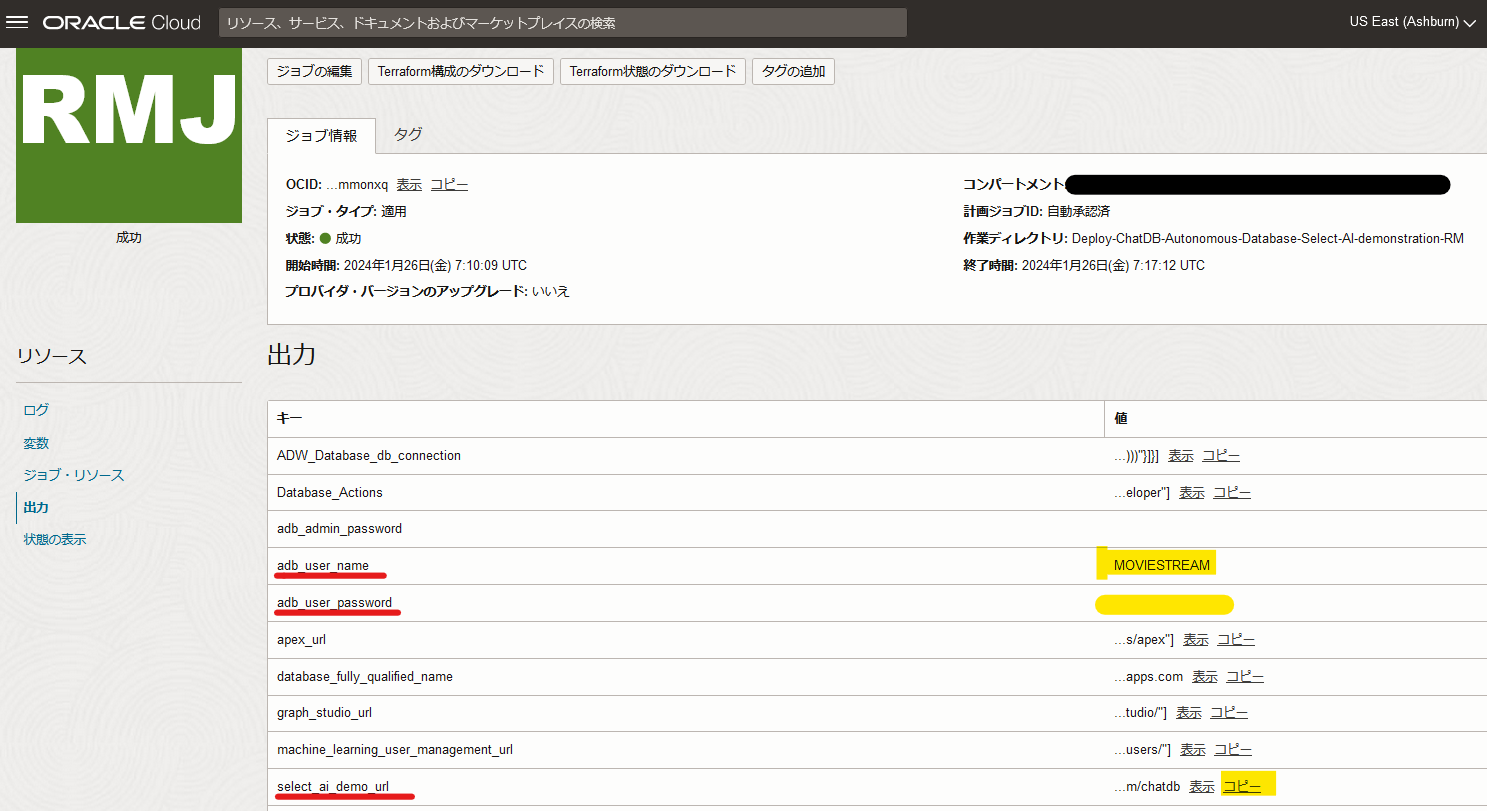
Task: Open 変数 in the resources list
Action: click(x=36, y=443)
